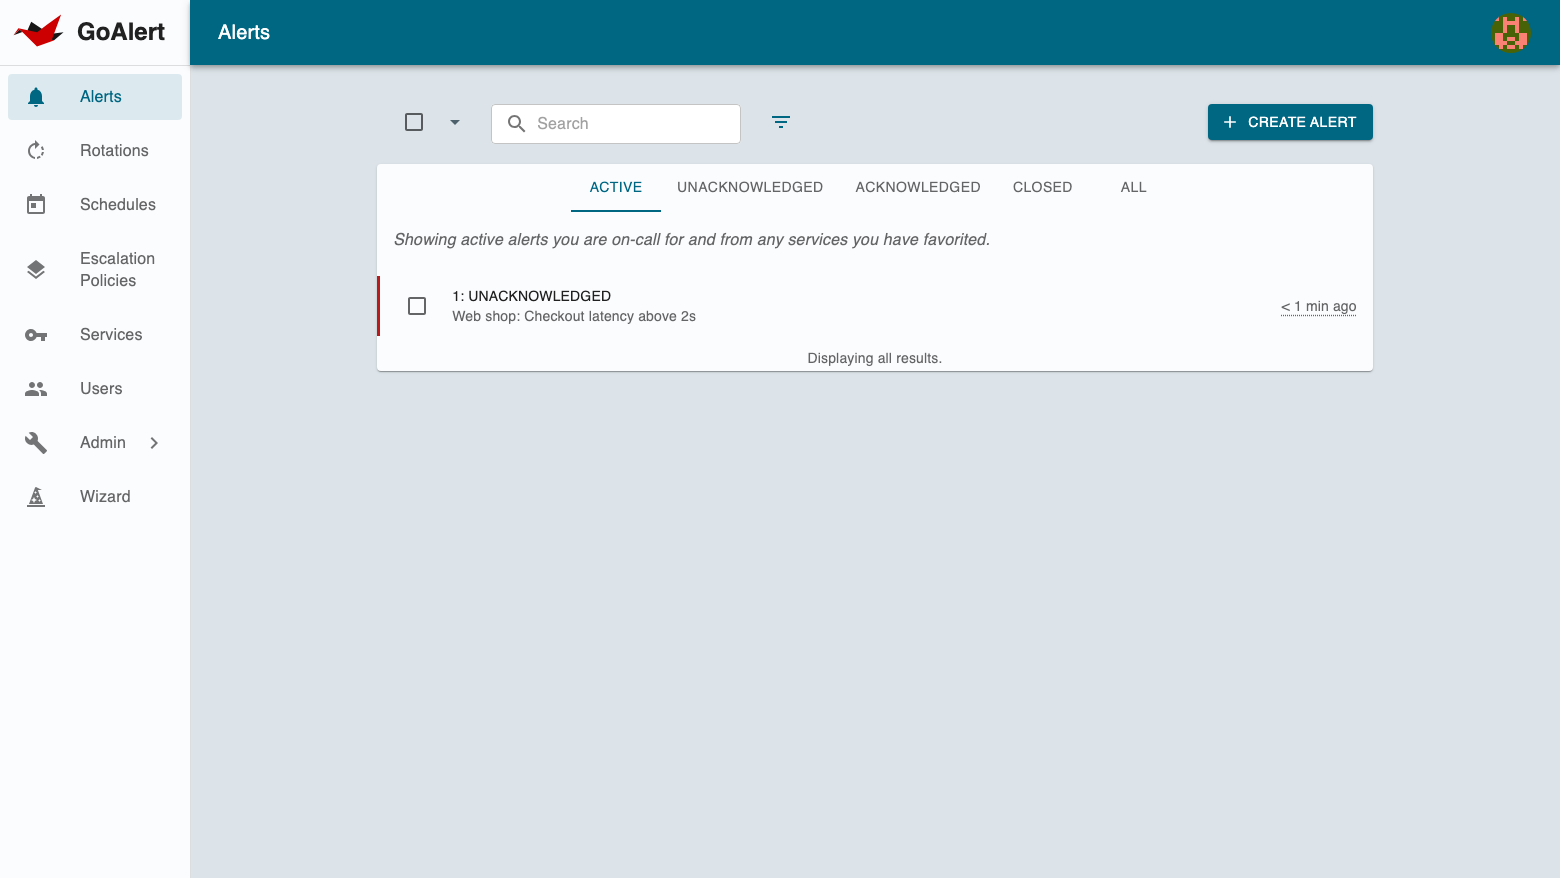Viewport: 1560px width, 878px height.
Task: Click the Schedules calendar icon
Action: [36, 205]
